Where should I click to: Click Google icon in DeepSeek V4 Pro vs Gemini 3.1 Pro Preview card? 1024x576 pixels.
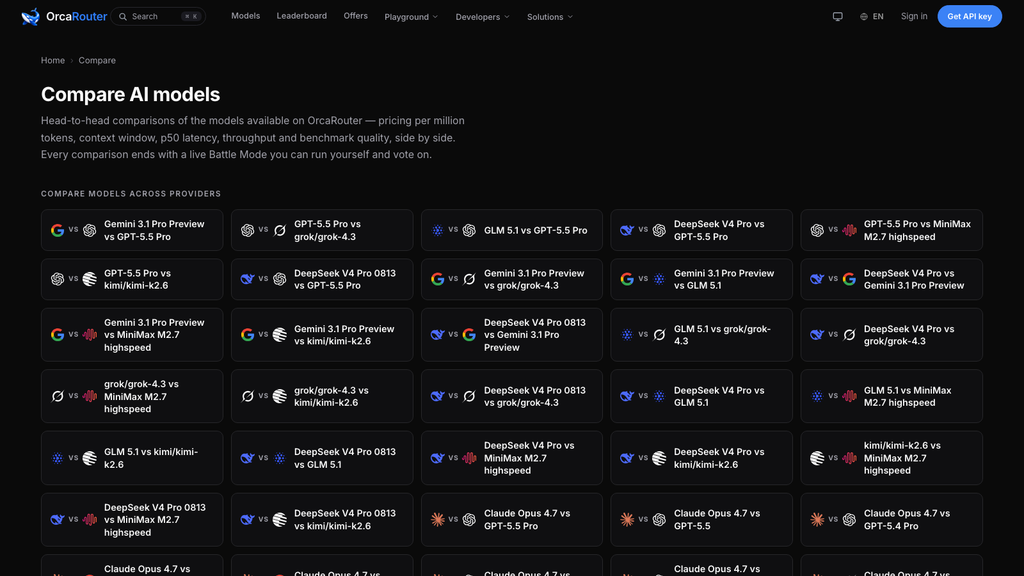849,279
